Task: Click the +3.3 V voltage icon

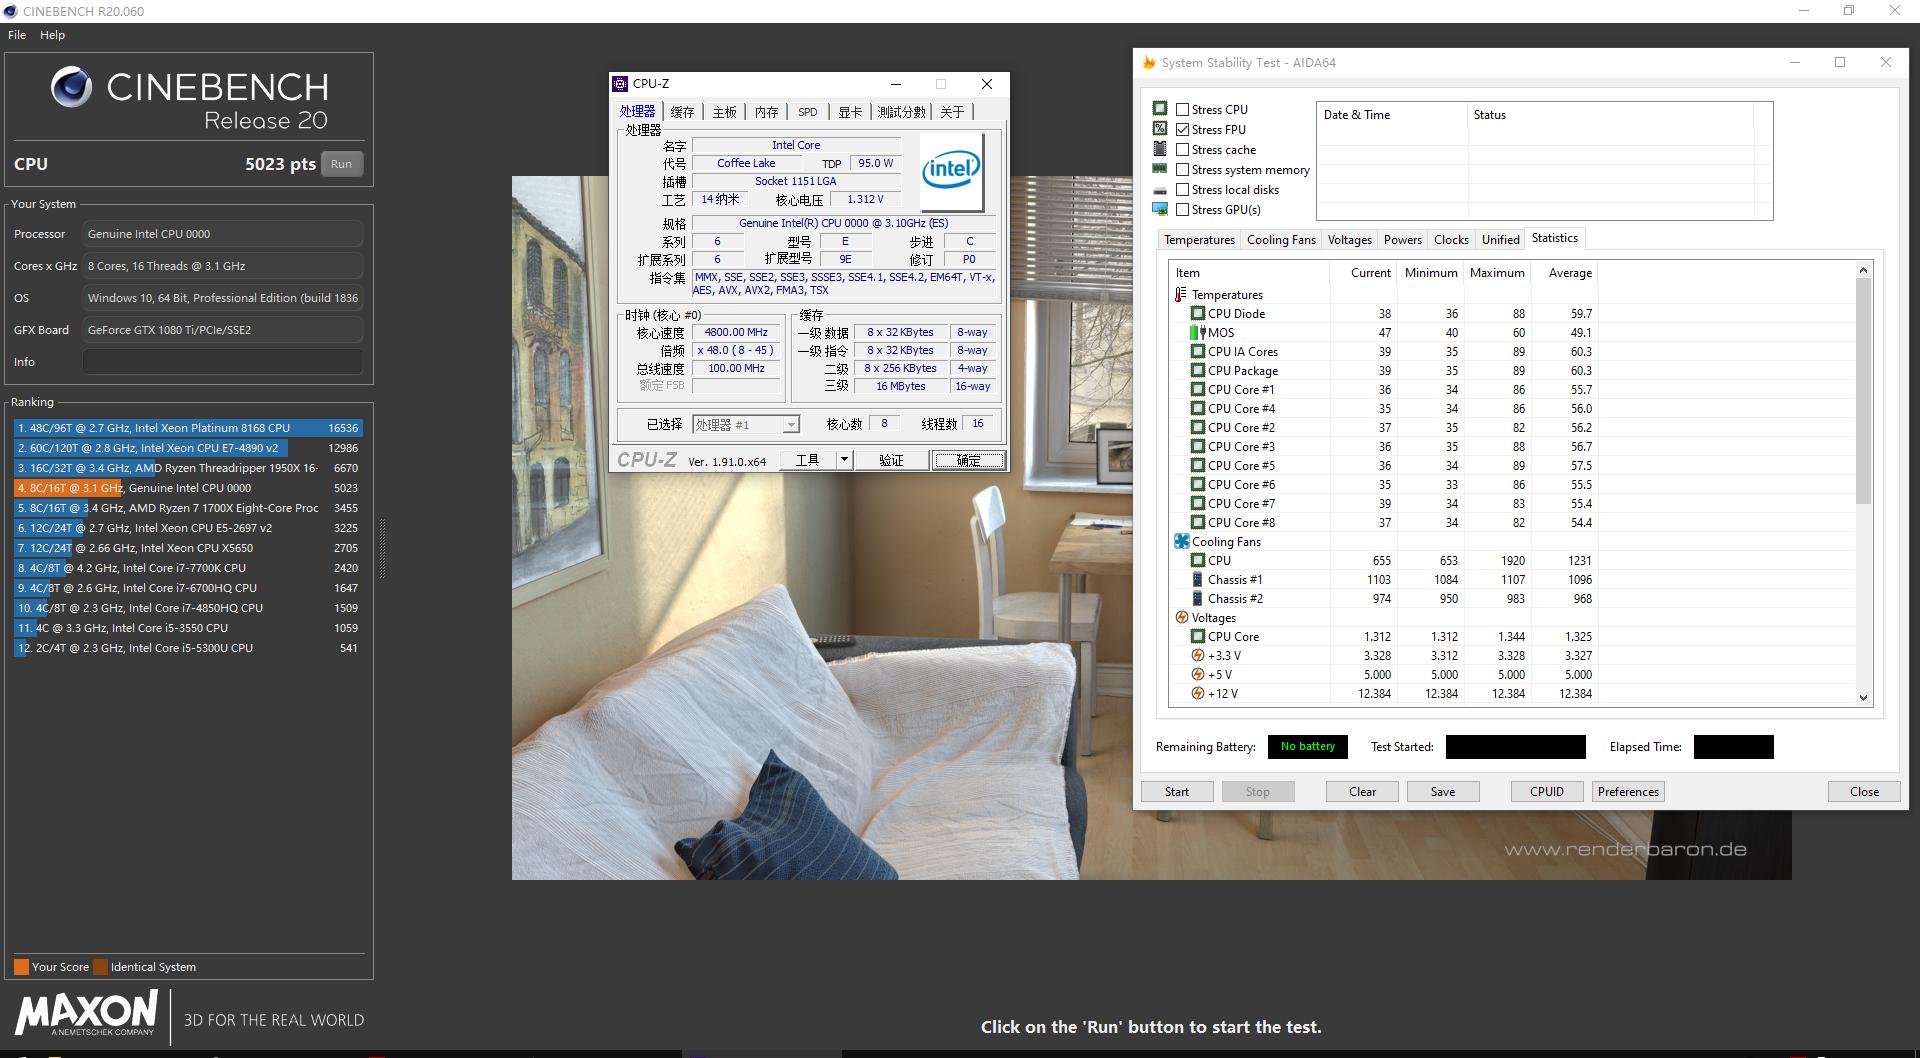Action: click(x=1197, y=656)
